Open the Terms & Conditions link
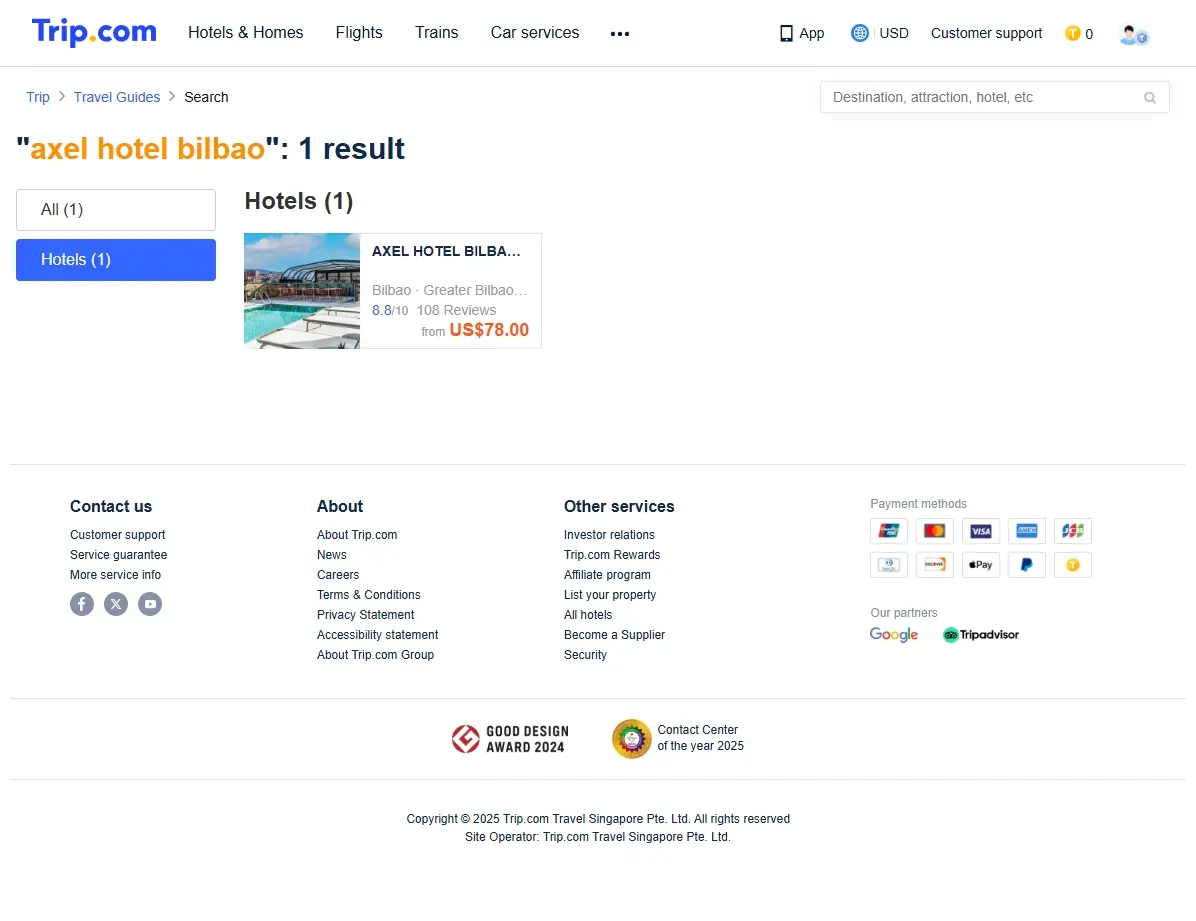1196x921 pixels. (x=368, y=594)
